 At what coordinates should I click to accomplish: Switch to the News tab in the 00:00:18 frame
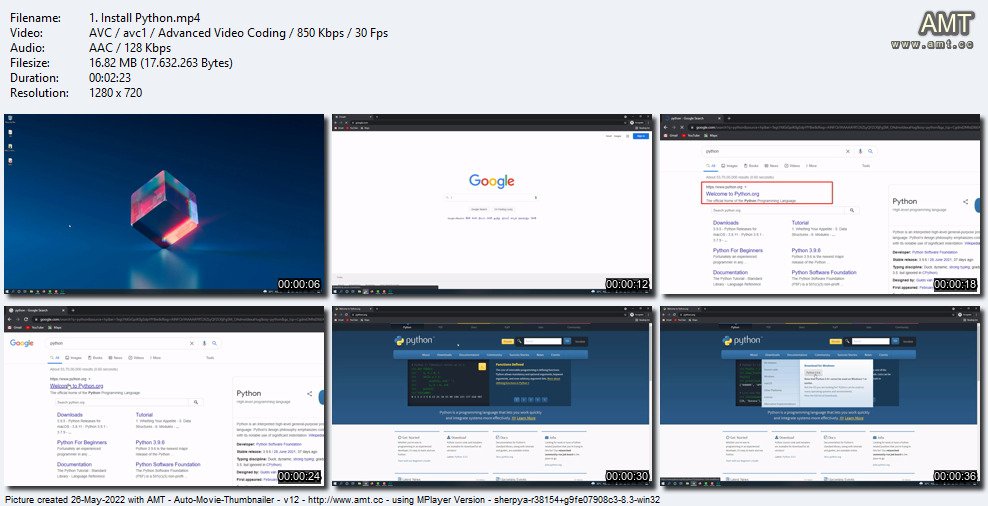(772, 166)
